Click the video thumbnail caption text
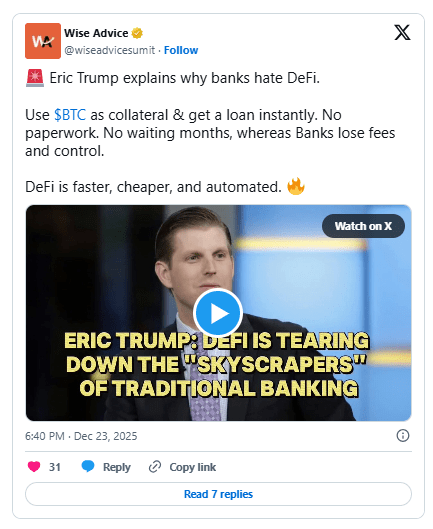This screenshot has height=529, width=433. (216, 364)
